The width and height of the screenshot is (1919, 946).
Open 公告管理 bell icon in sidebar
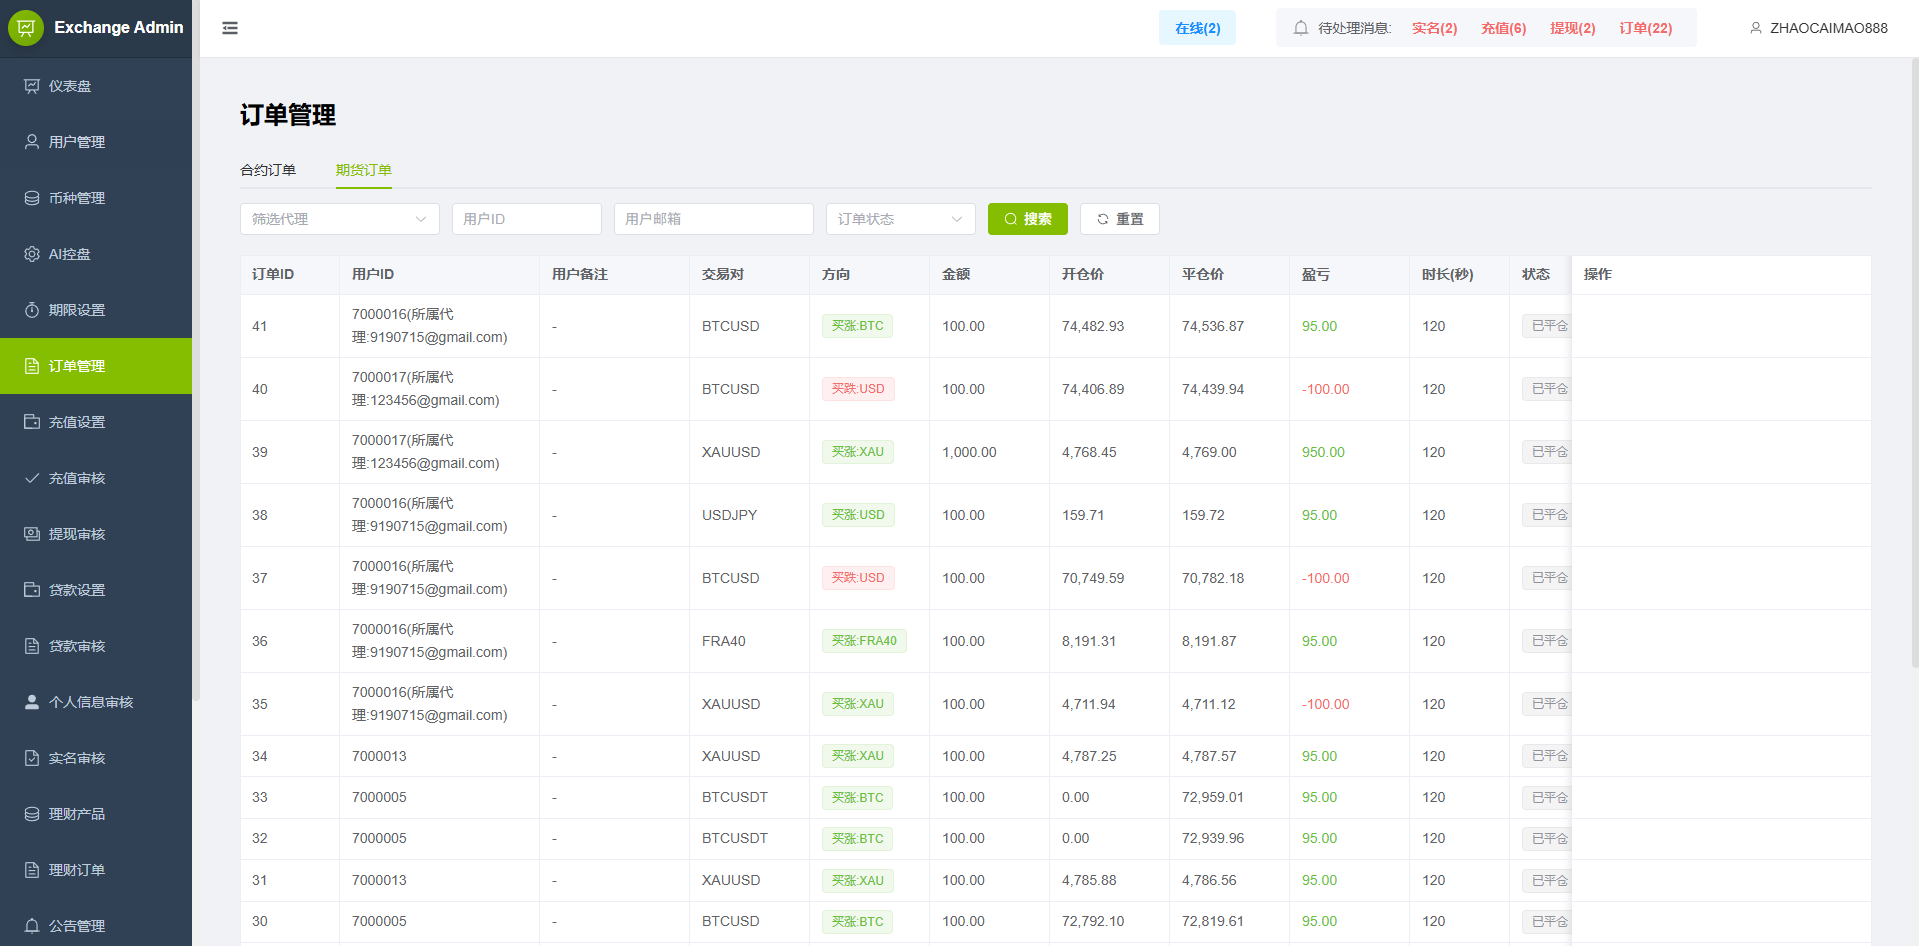[32, 926]
